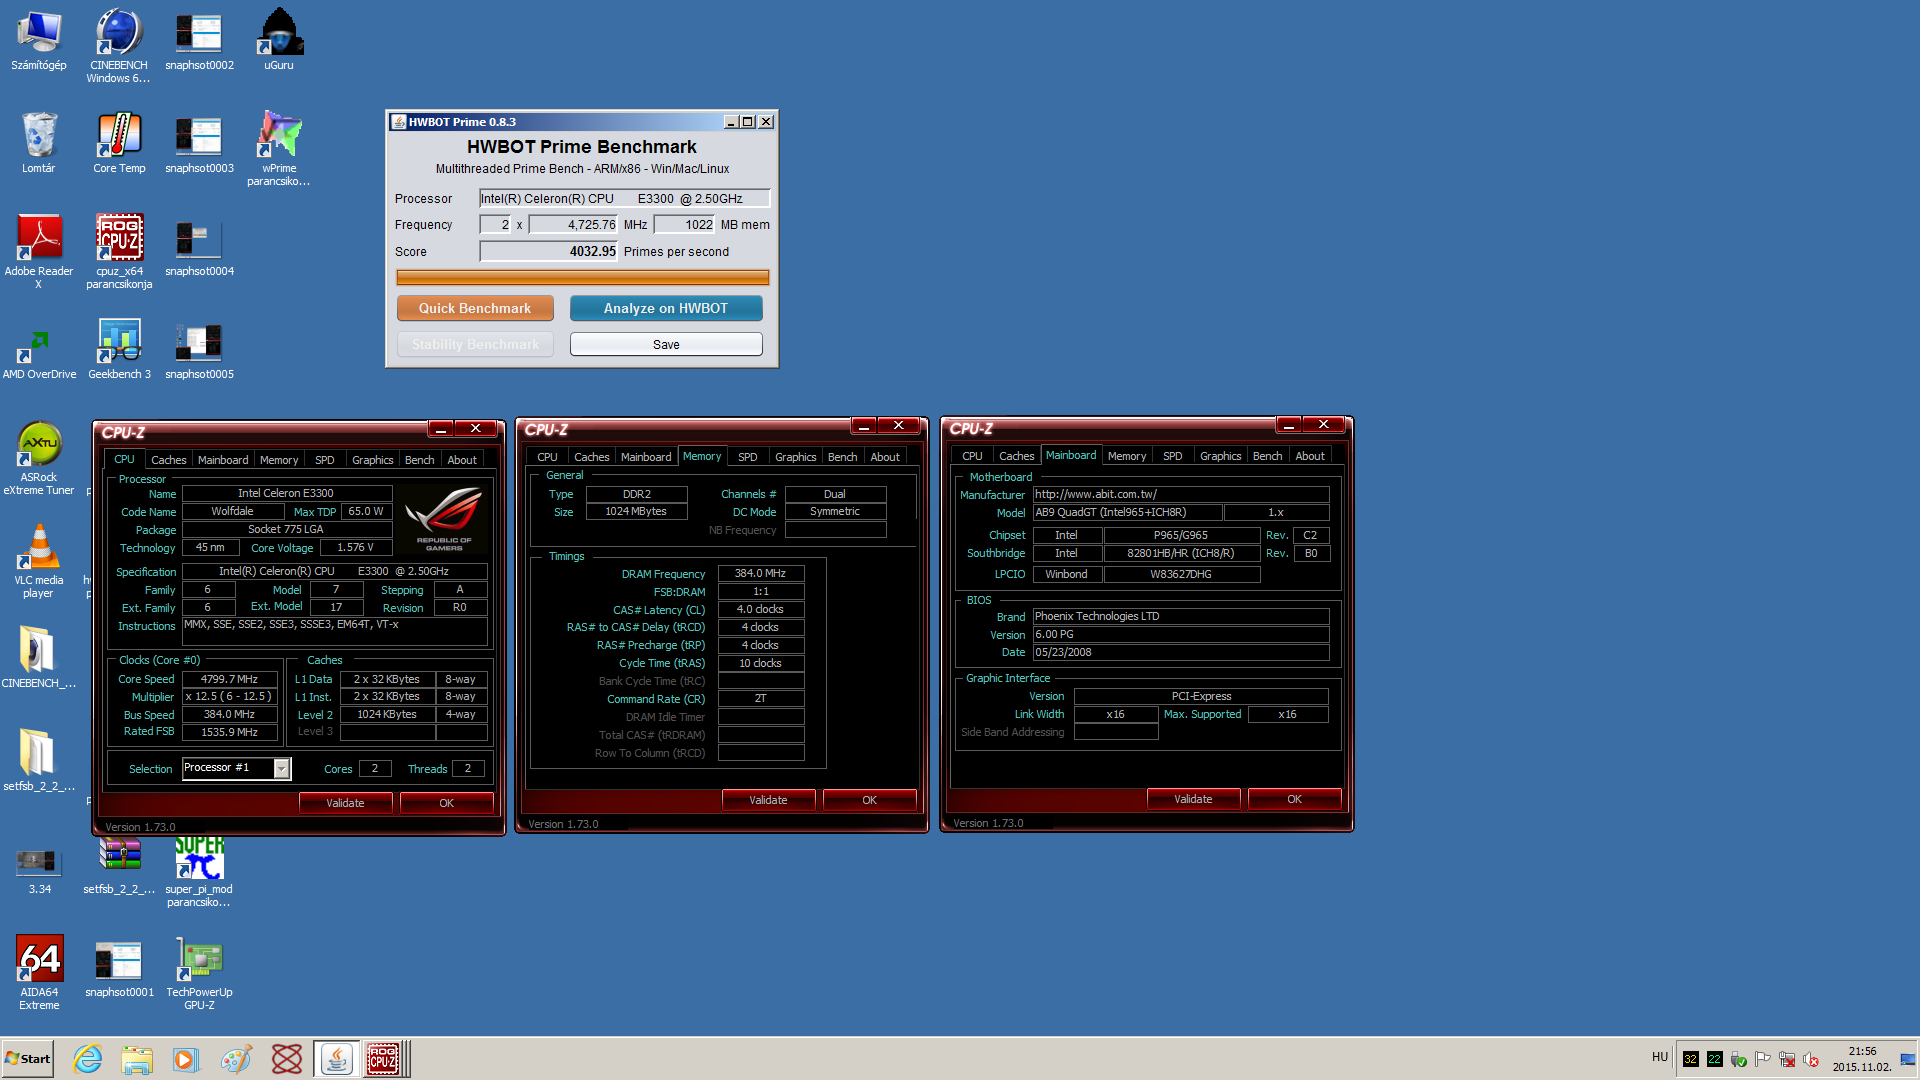Minimize the HWBOT Prime window
Viewport: 1920px width, 1080px height.
coord(731,122)
